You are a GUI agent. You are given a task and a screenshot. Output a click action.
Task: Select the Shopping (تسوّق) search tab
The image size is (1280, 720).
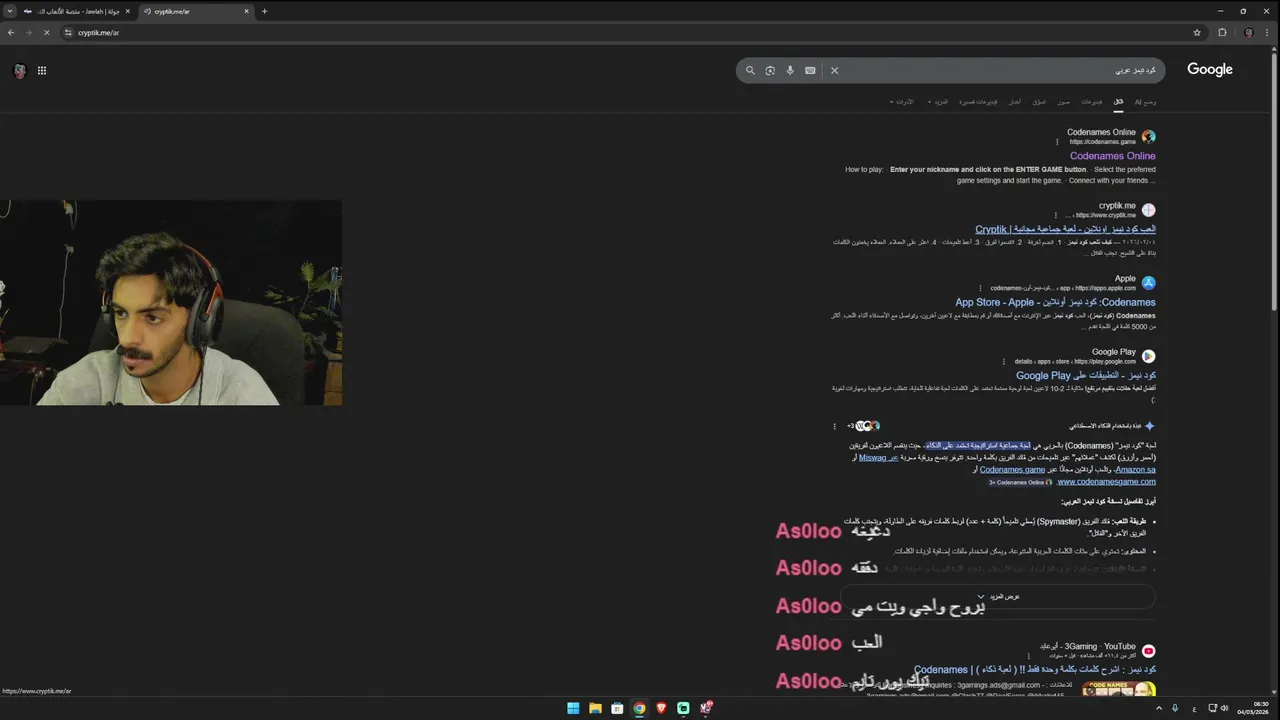click(1039, 101)
